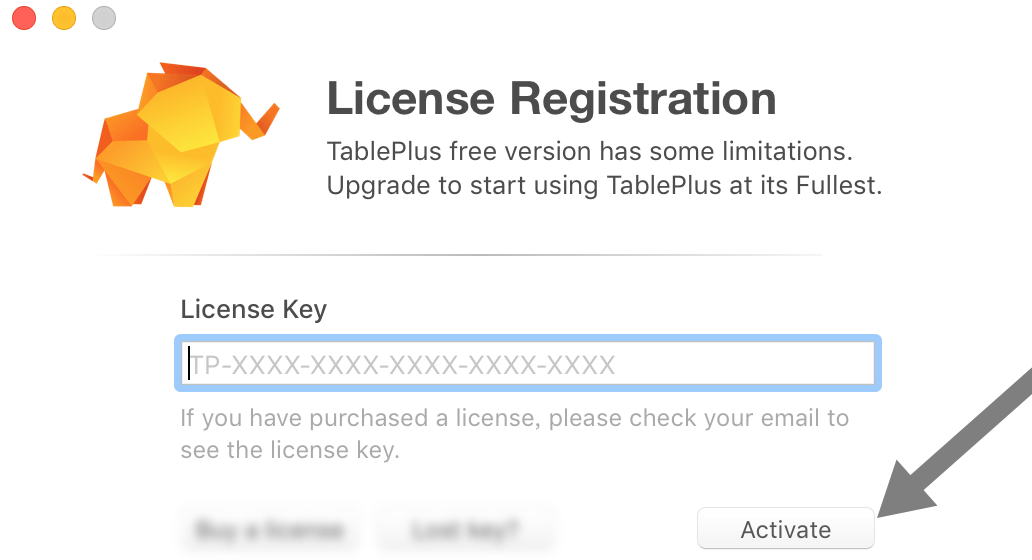Focus the License Key input field
Screen dimensions: 1032x560
point(528,364)
